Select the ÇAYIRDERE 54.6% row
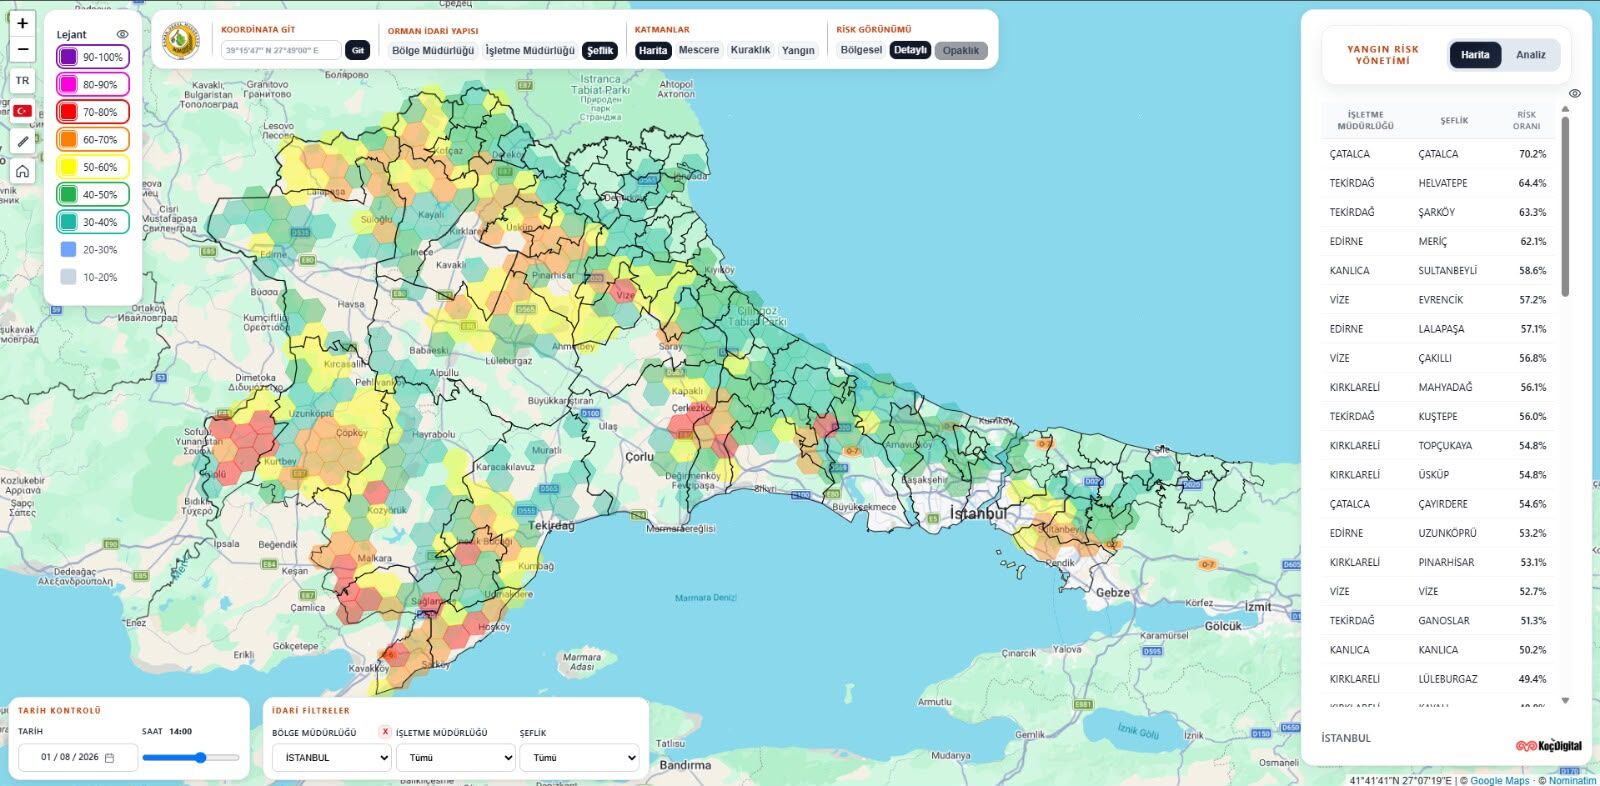 (x=1438, y=504)
